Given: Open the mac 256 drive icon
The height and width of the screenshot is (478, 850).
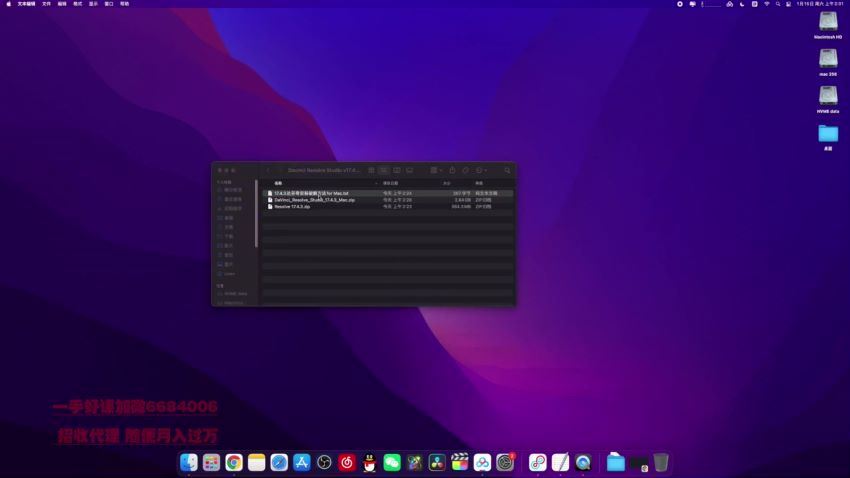Looking at the screenshot, I should [x=828, y=62].
